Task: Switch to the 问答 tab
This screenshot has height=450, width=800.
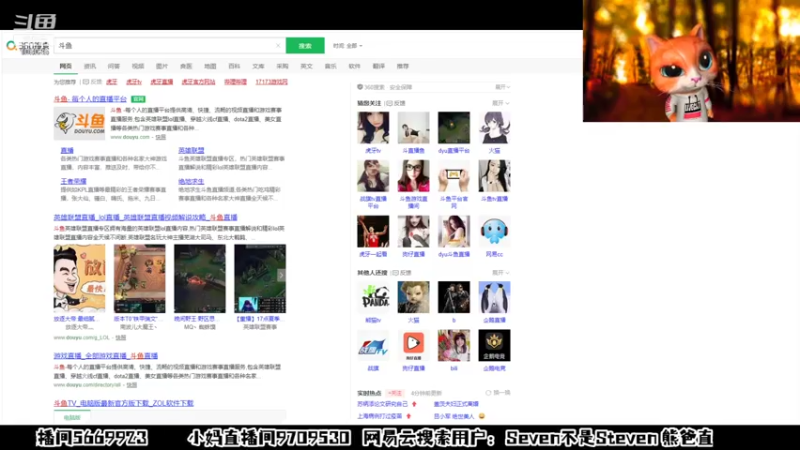Action: (x=114, y=66)
